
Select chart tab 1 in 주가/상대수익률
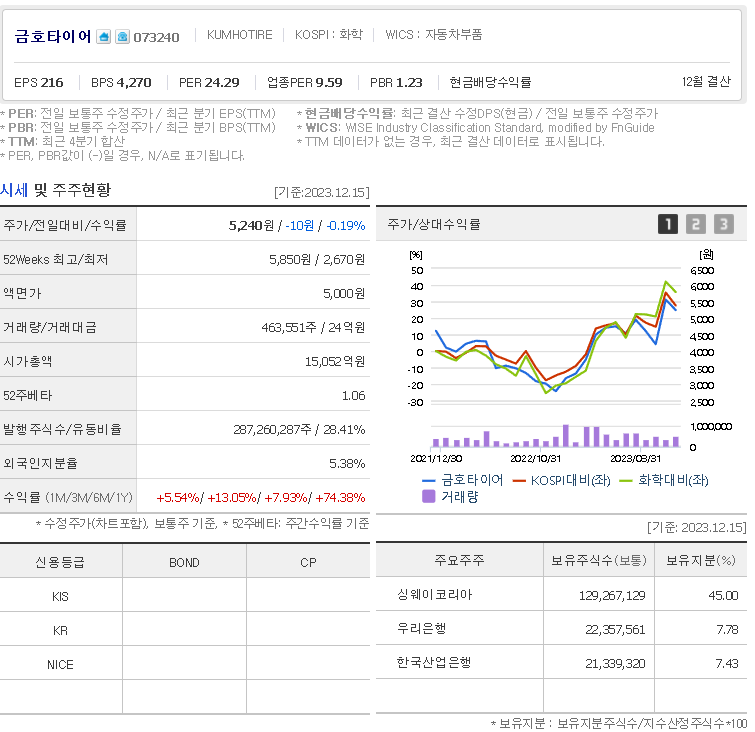tap(668, 224)
